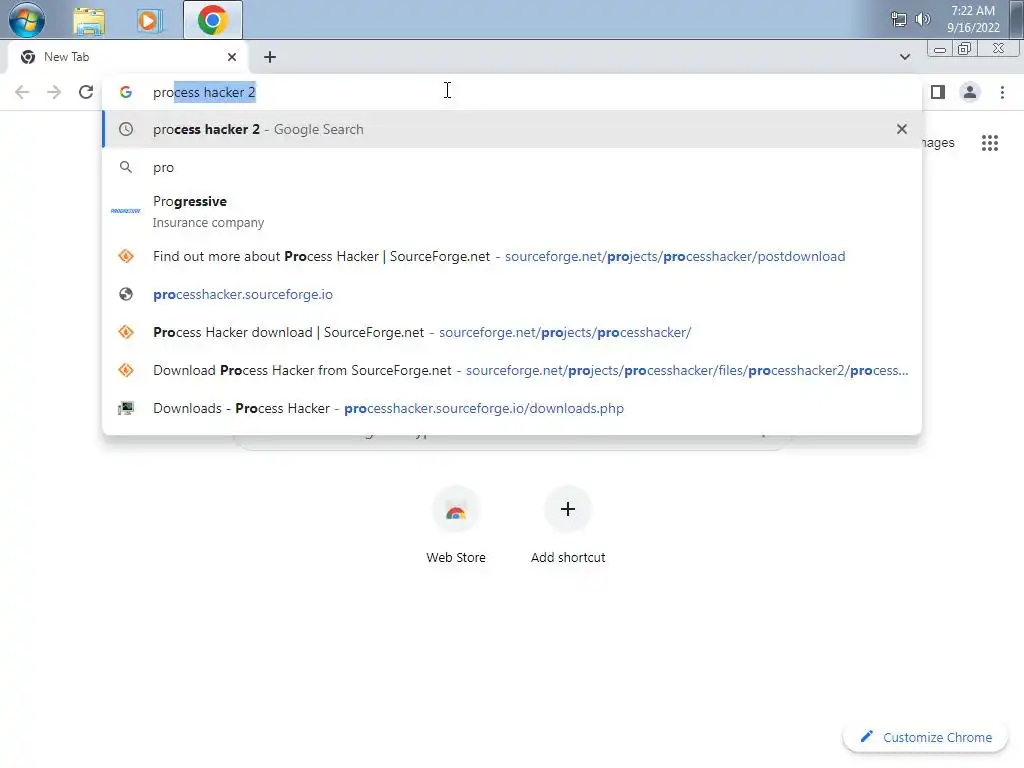Image resolution: width=1024 pixels, height=768 pixels.
Task: Open 'Find out more about Process Hacker' suggestion
Action: pyautogui.click(x=511, y=256)
